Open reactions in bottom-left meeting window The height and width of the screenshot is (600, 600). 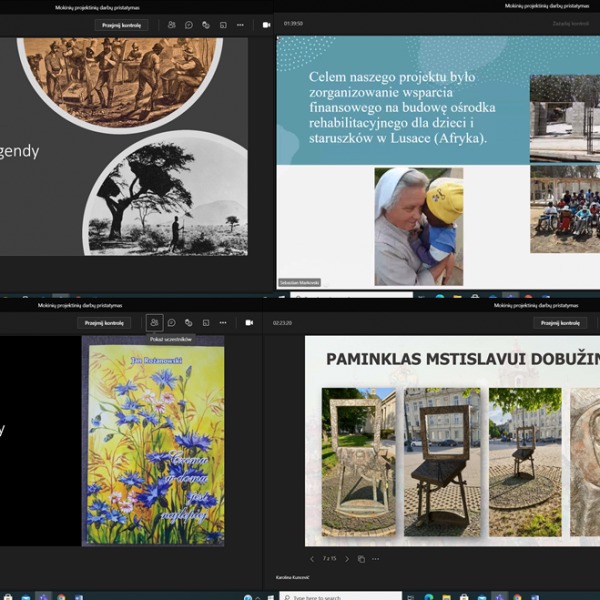tap(189, 323)
